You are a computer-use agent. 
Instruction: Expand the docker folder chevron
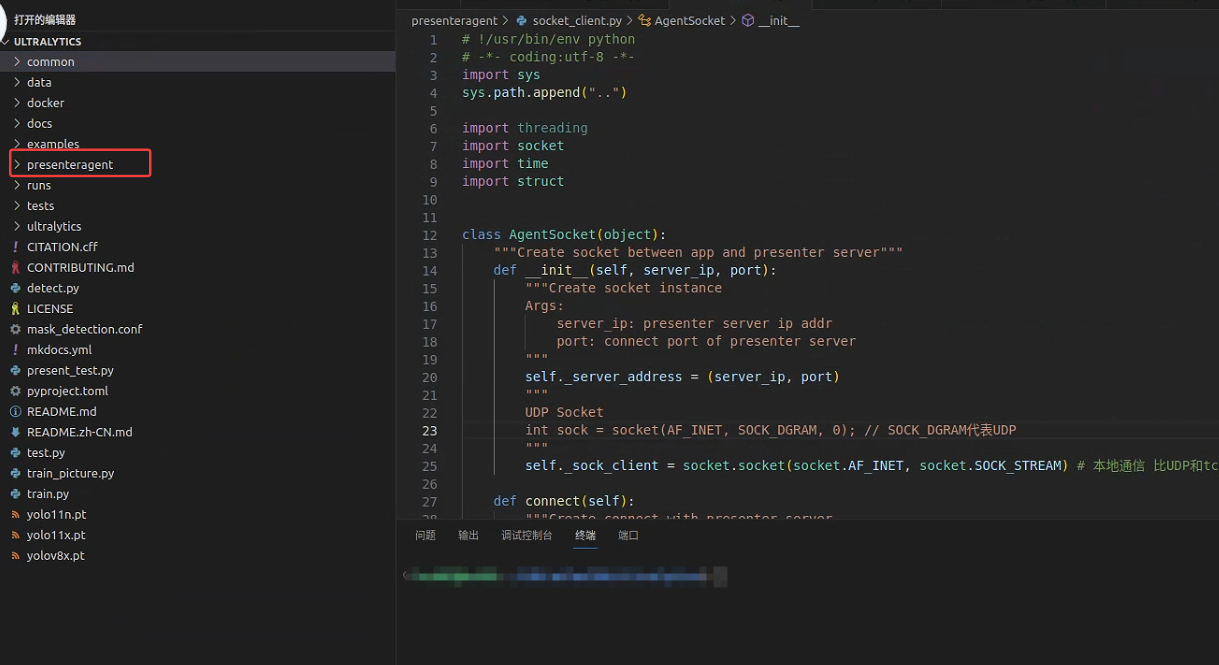16,103
